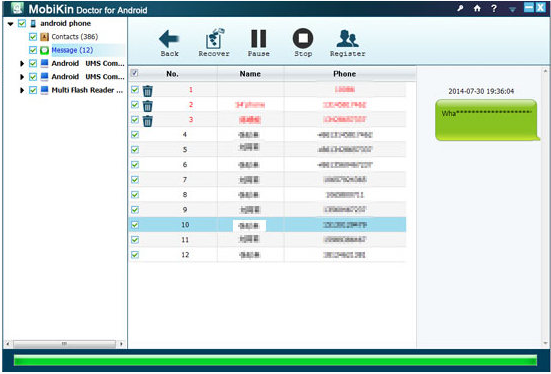Toggle the select-all checkbox in table header
Image resolution: width=551 pixels, height=374 pixels.
[134, 73]
